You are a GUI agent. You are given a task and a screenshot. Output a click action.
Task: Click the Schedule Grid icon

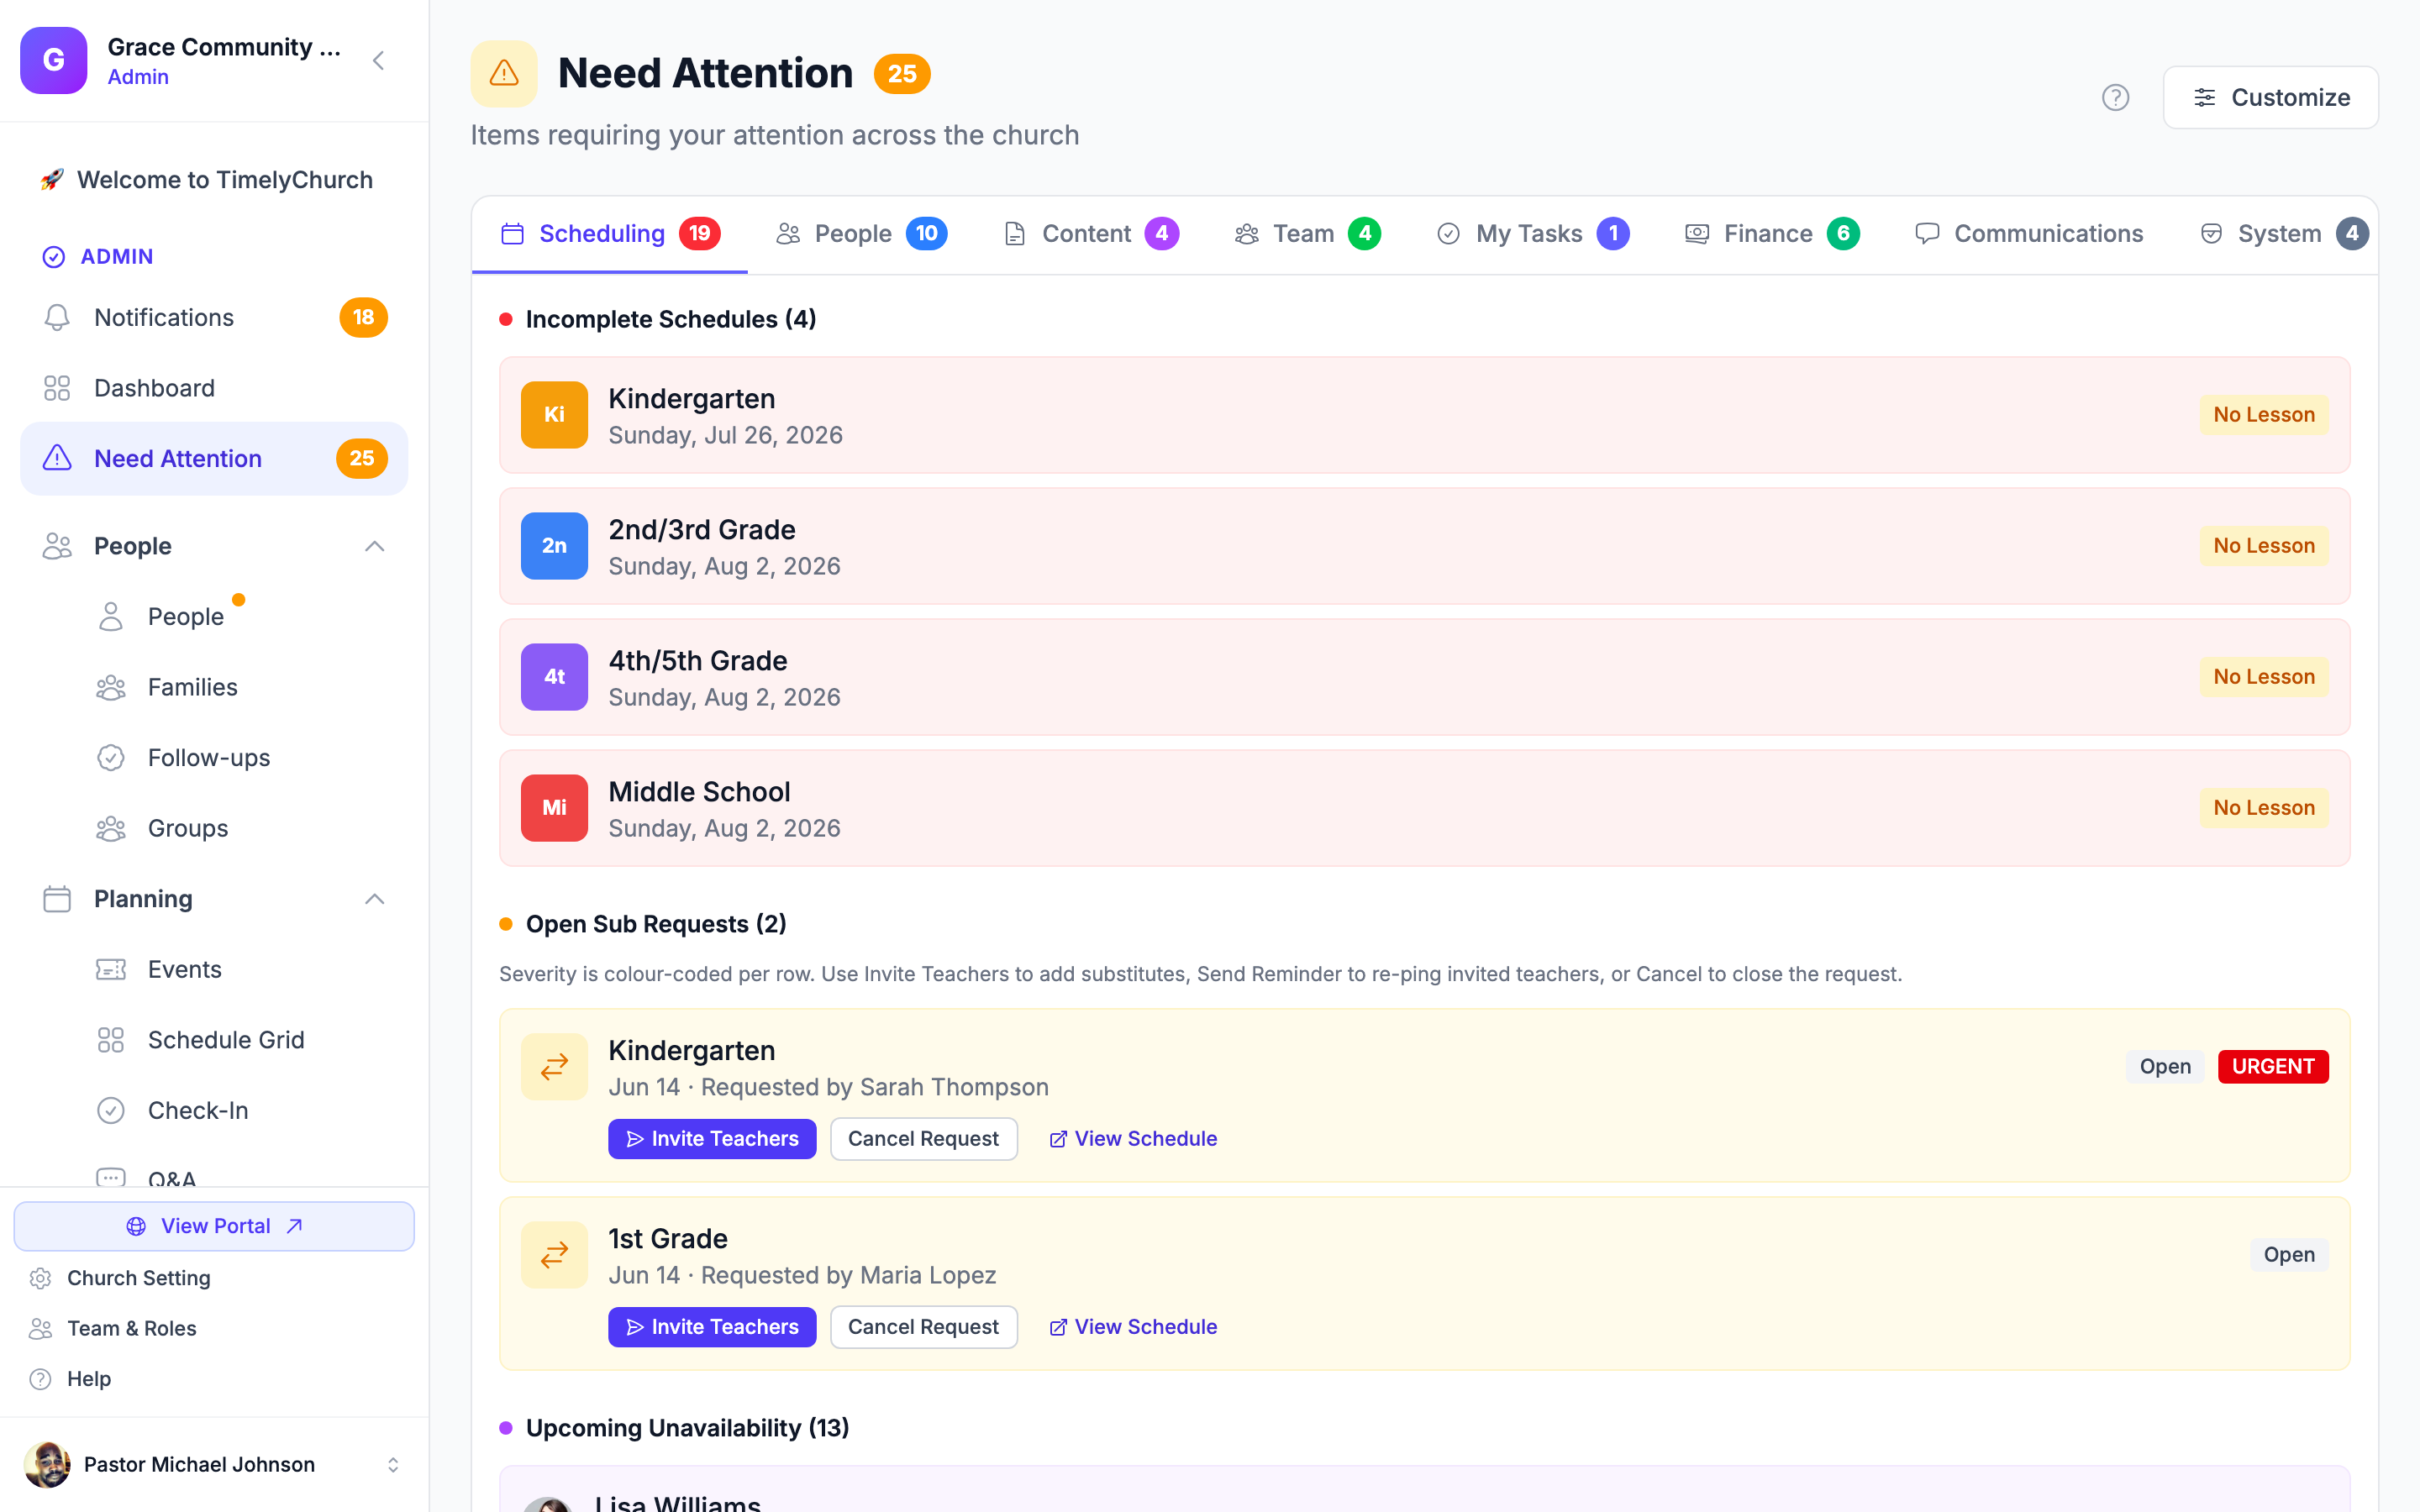pos(111,1040)
